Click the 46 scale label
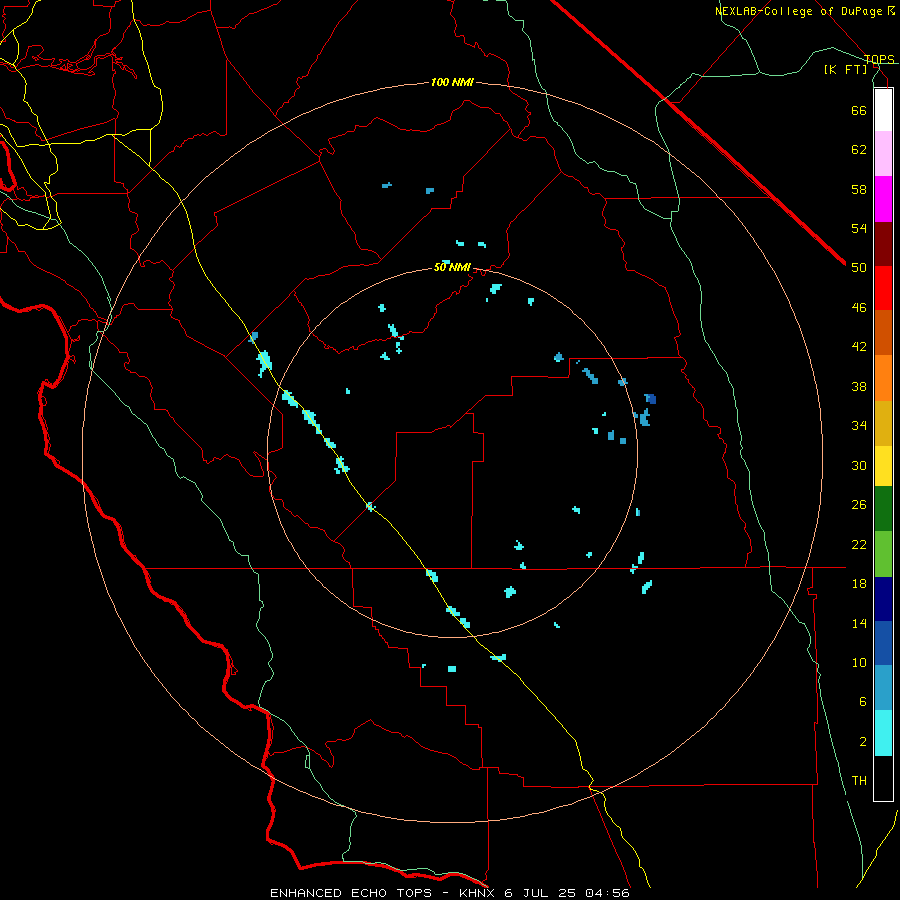Viewport: 900px width, 900px height. [859, 308]
